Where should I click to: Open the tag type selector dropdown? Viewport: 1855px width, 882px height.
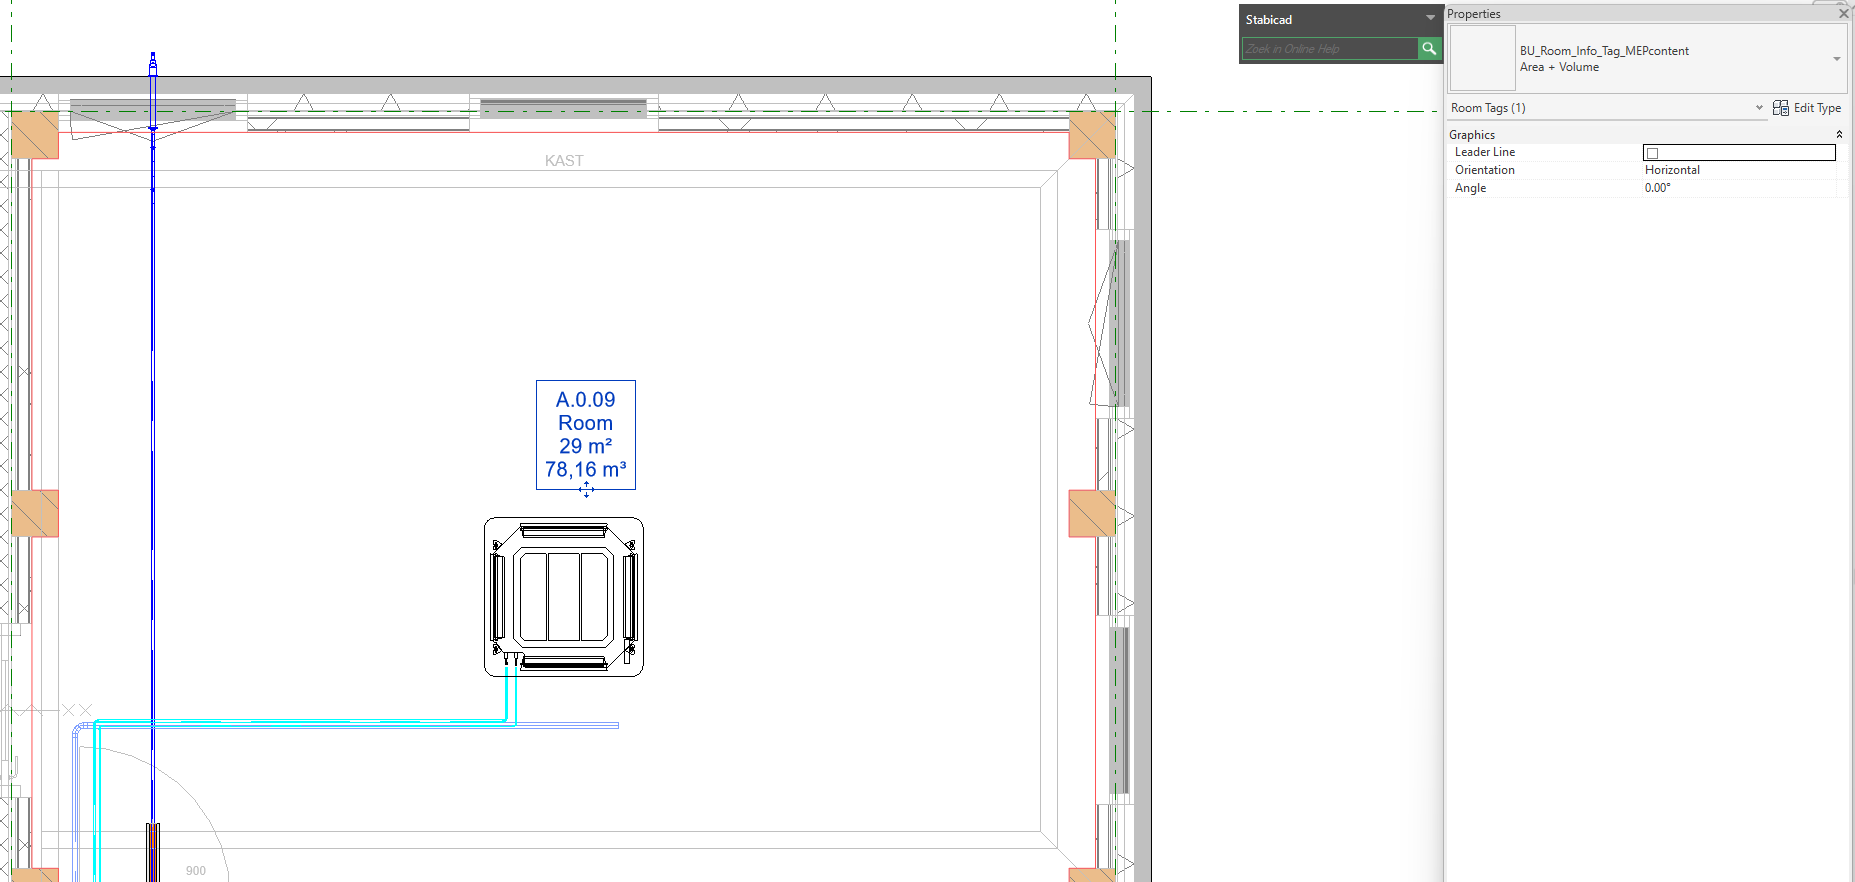1837,59
